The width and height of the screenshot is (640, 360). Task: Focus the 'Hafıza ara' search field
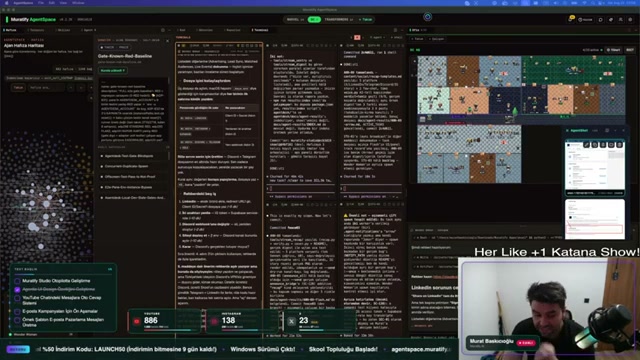coord(46,88)
